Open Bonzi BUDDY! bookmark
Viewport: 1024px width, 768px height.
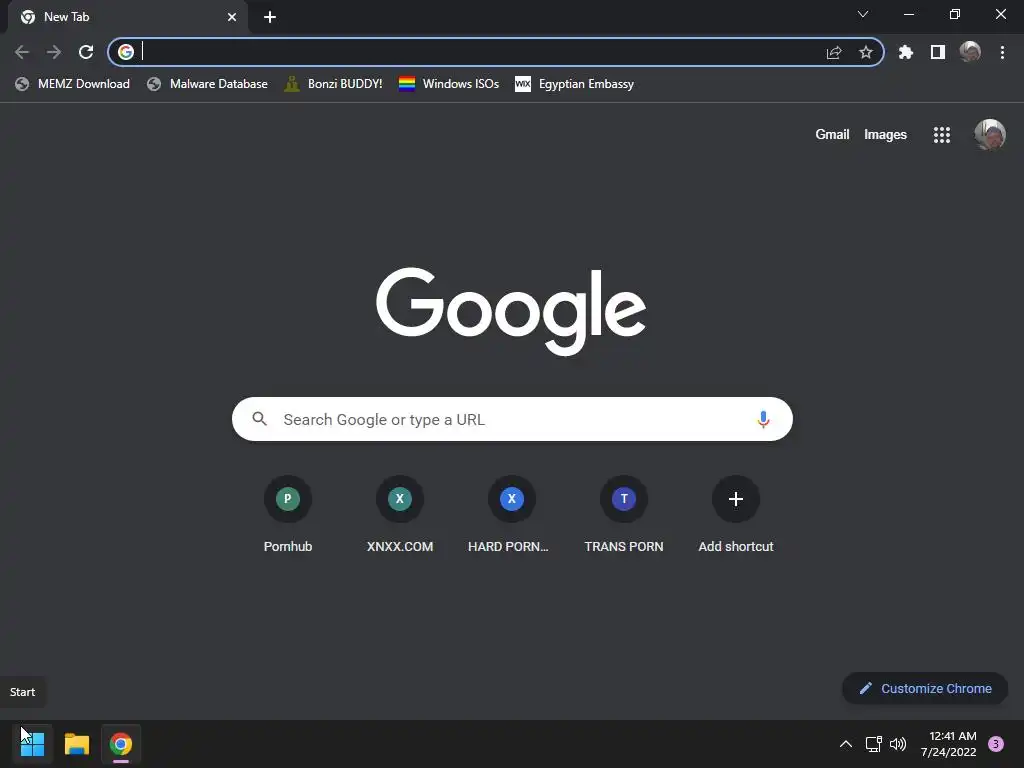(333, 84)
